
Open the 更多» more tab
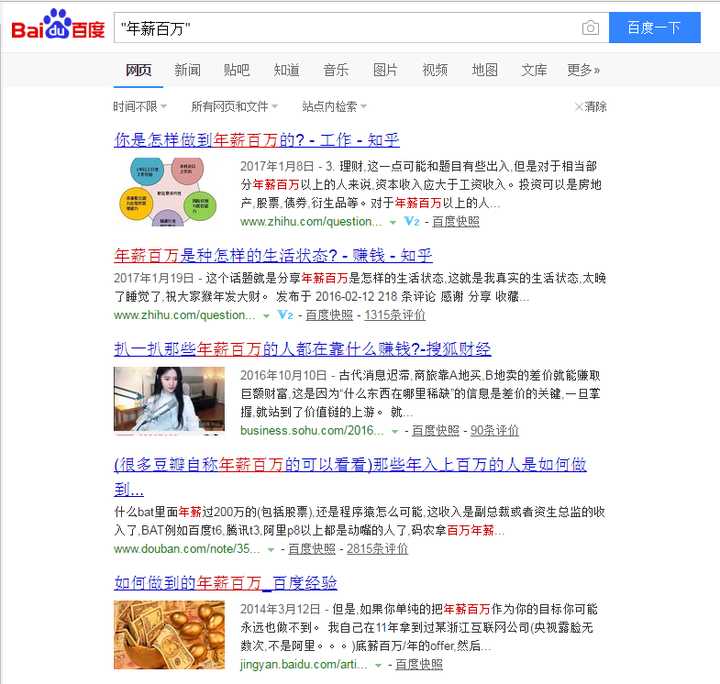[583, 70]
